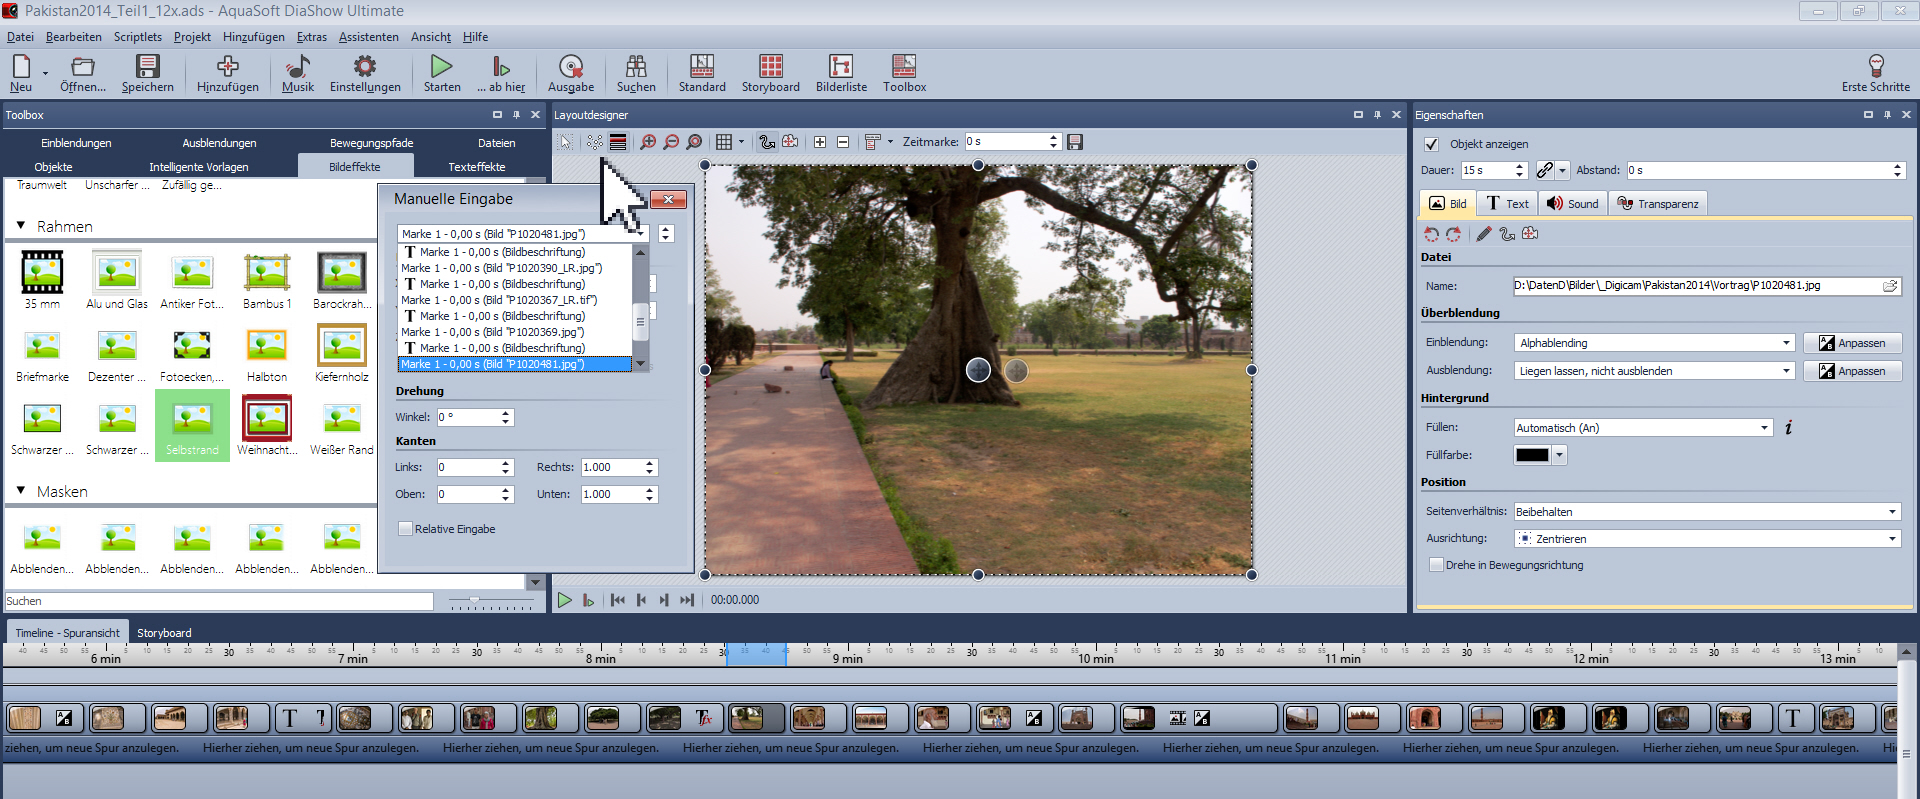The width and height of the screenshot is (1920, 799).
Task: Select the Bambus 1 frame effect
Action: pos(267,273)
